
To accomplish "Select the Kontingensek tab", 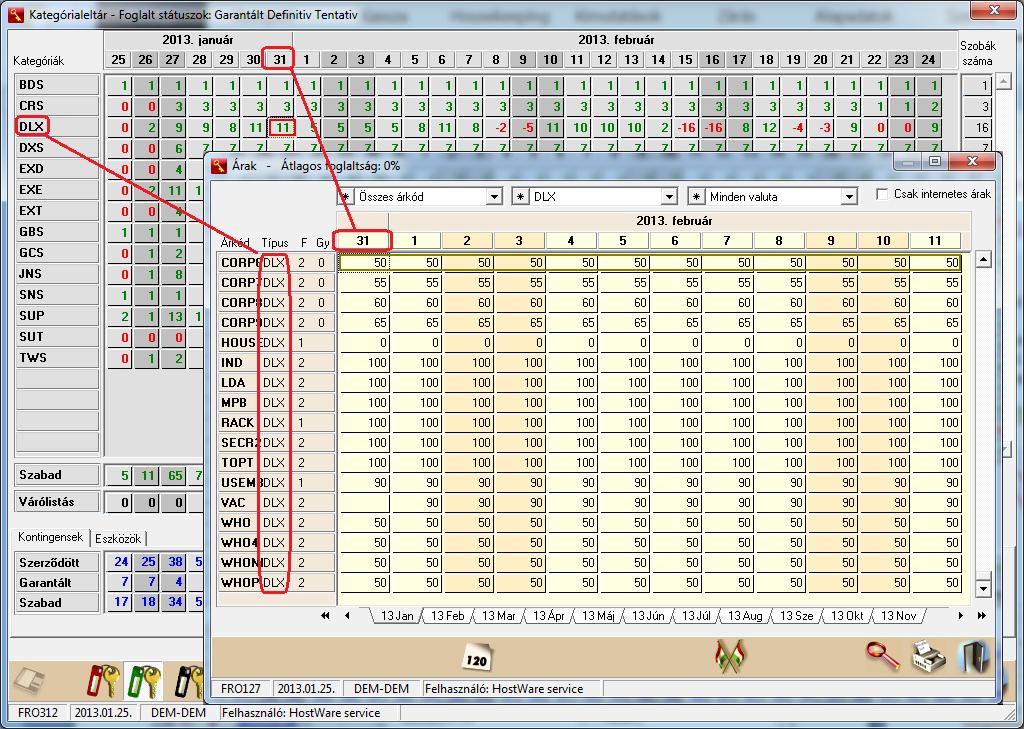I will (x=50, y=537).
